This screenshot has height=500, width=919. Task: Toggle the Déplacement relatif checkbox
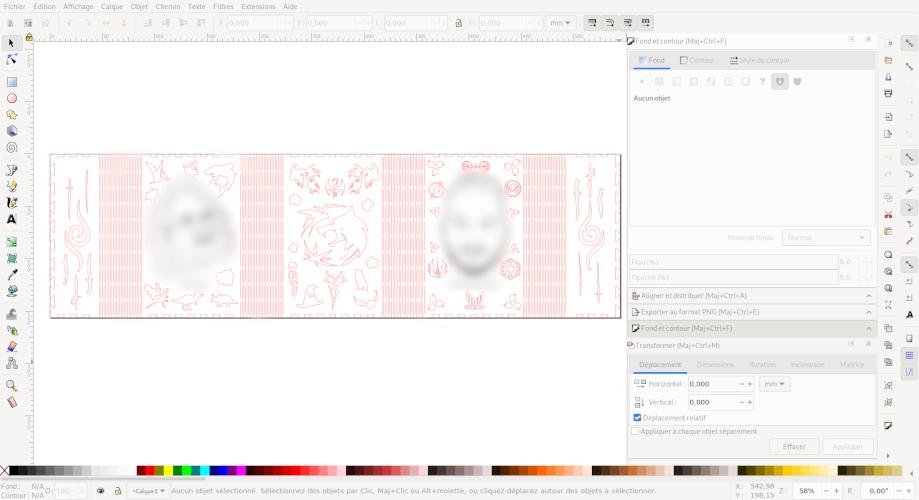point(637,418)
